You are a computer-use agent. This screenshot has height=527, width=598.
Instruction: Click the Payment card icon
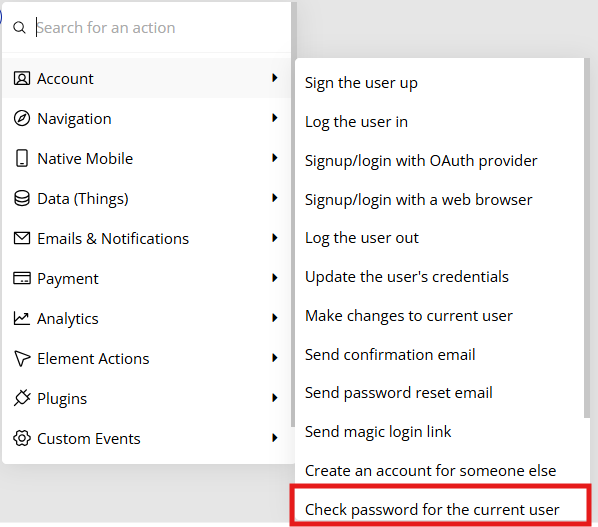pyautogui.click(x=22, y=278)
